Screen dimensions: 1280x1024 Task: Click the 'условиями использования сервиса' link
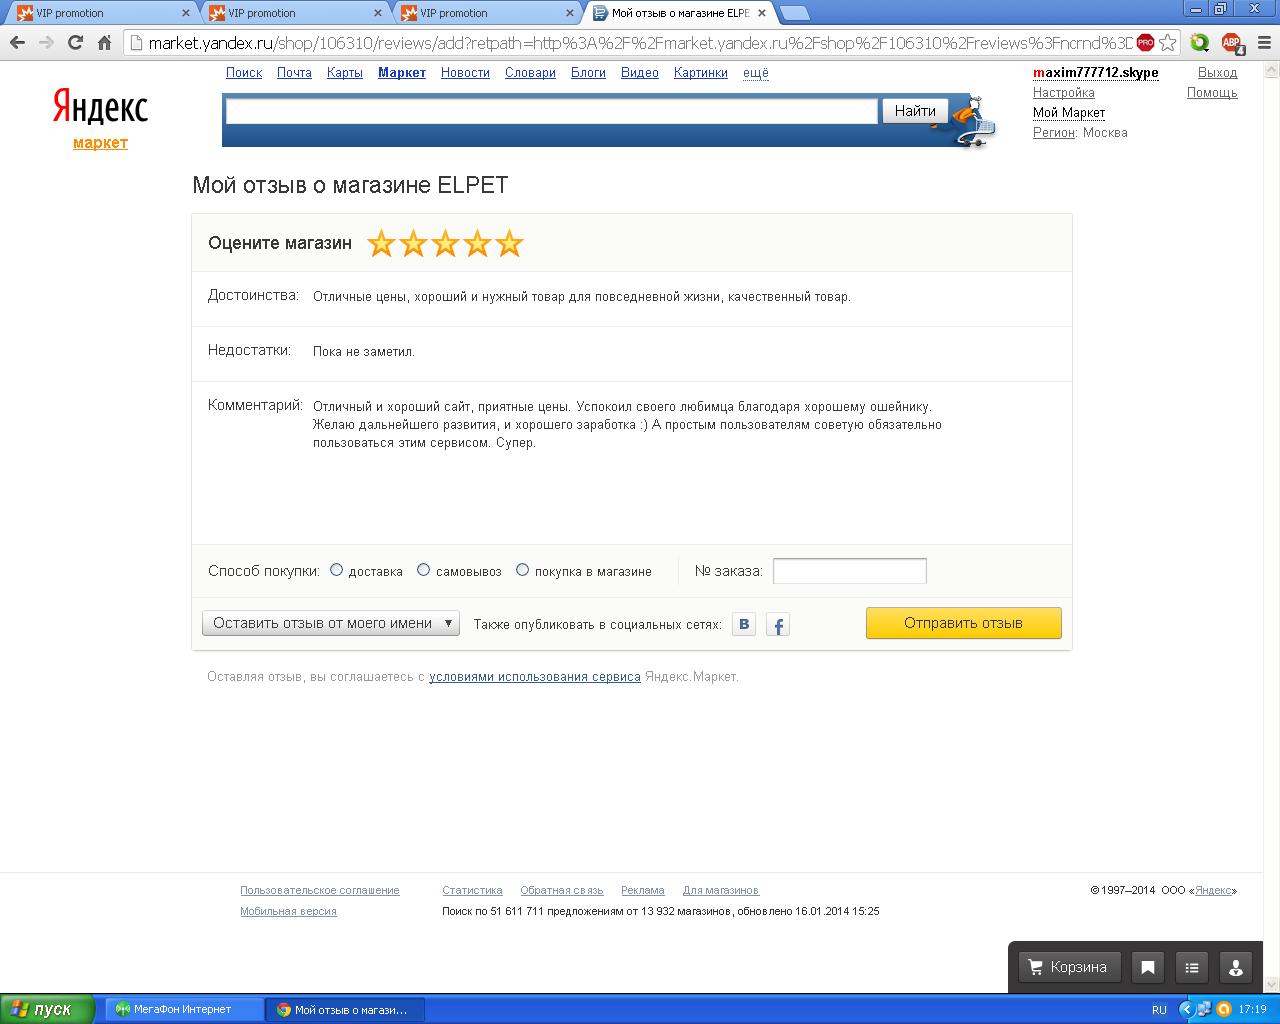point(535,677)
